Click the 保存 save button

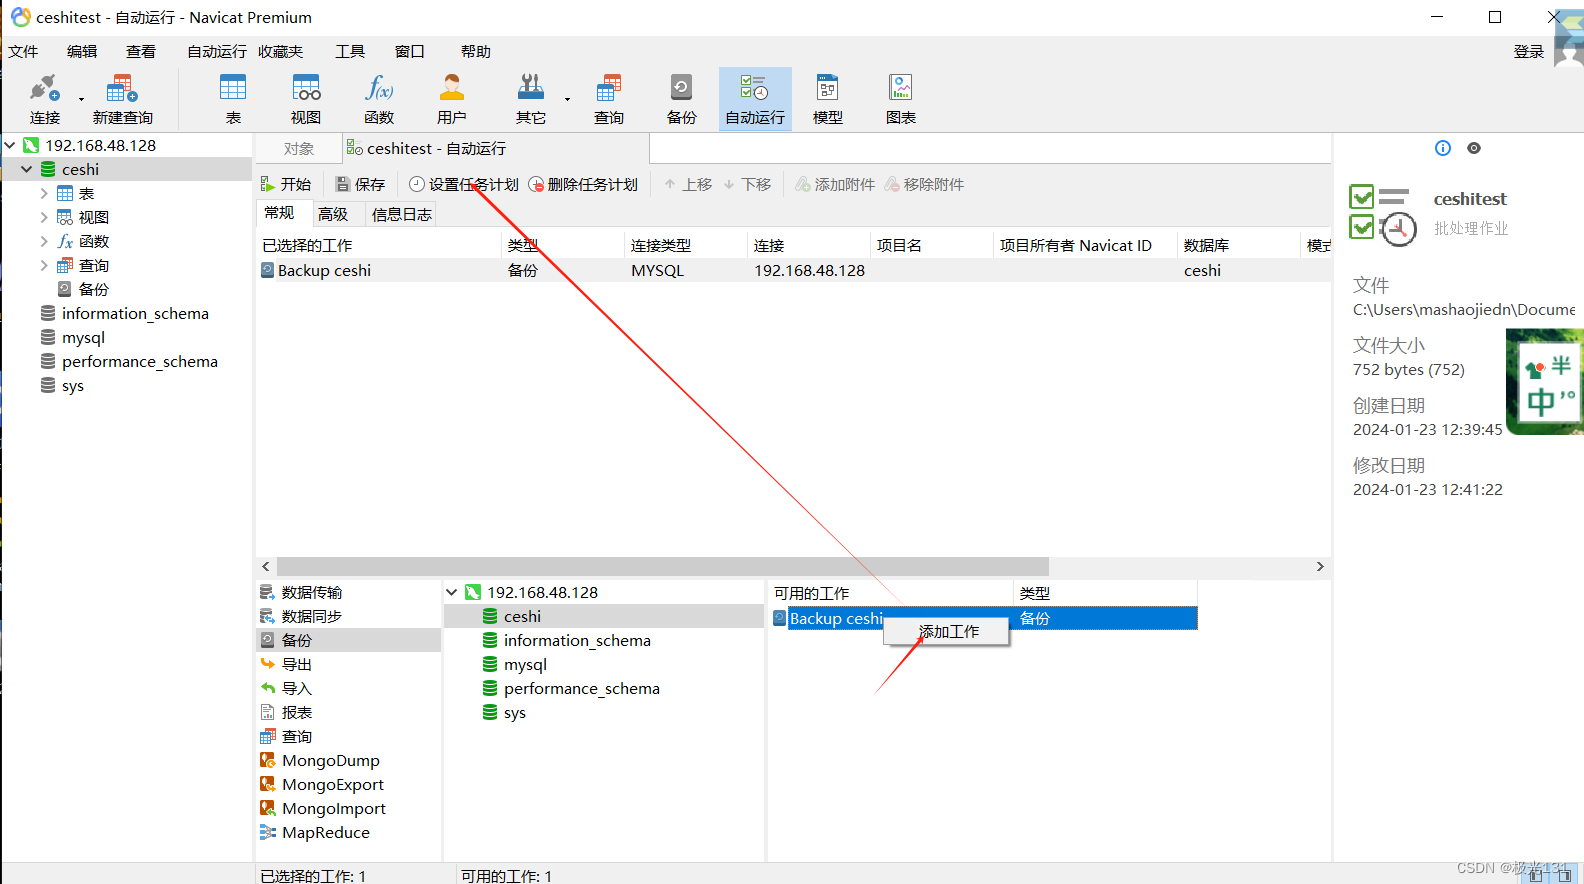360,184
